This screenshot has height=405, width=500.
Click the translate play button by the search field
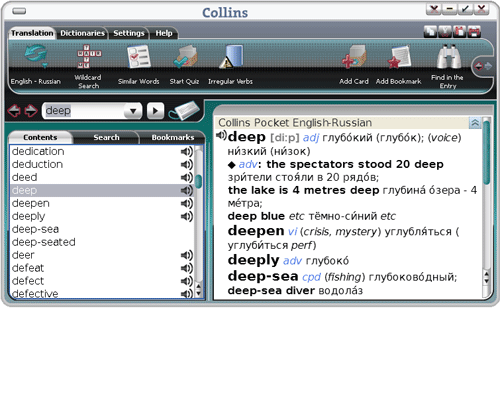(x=155, y=111)
